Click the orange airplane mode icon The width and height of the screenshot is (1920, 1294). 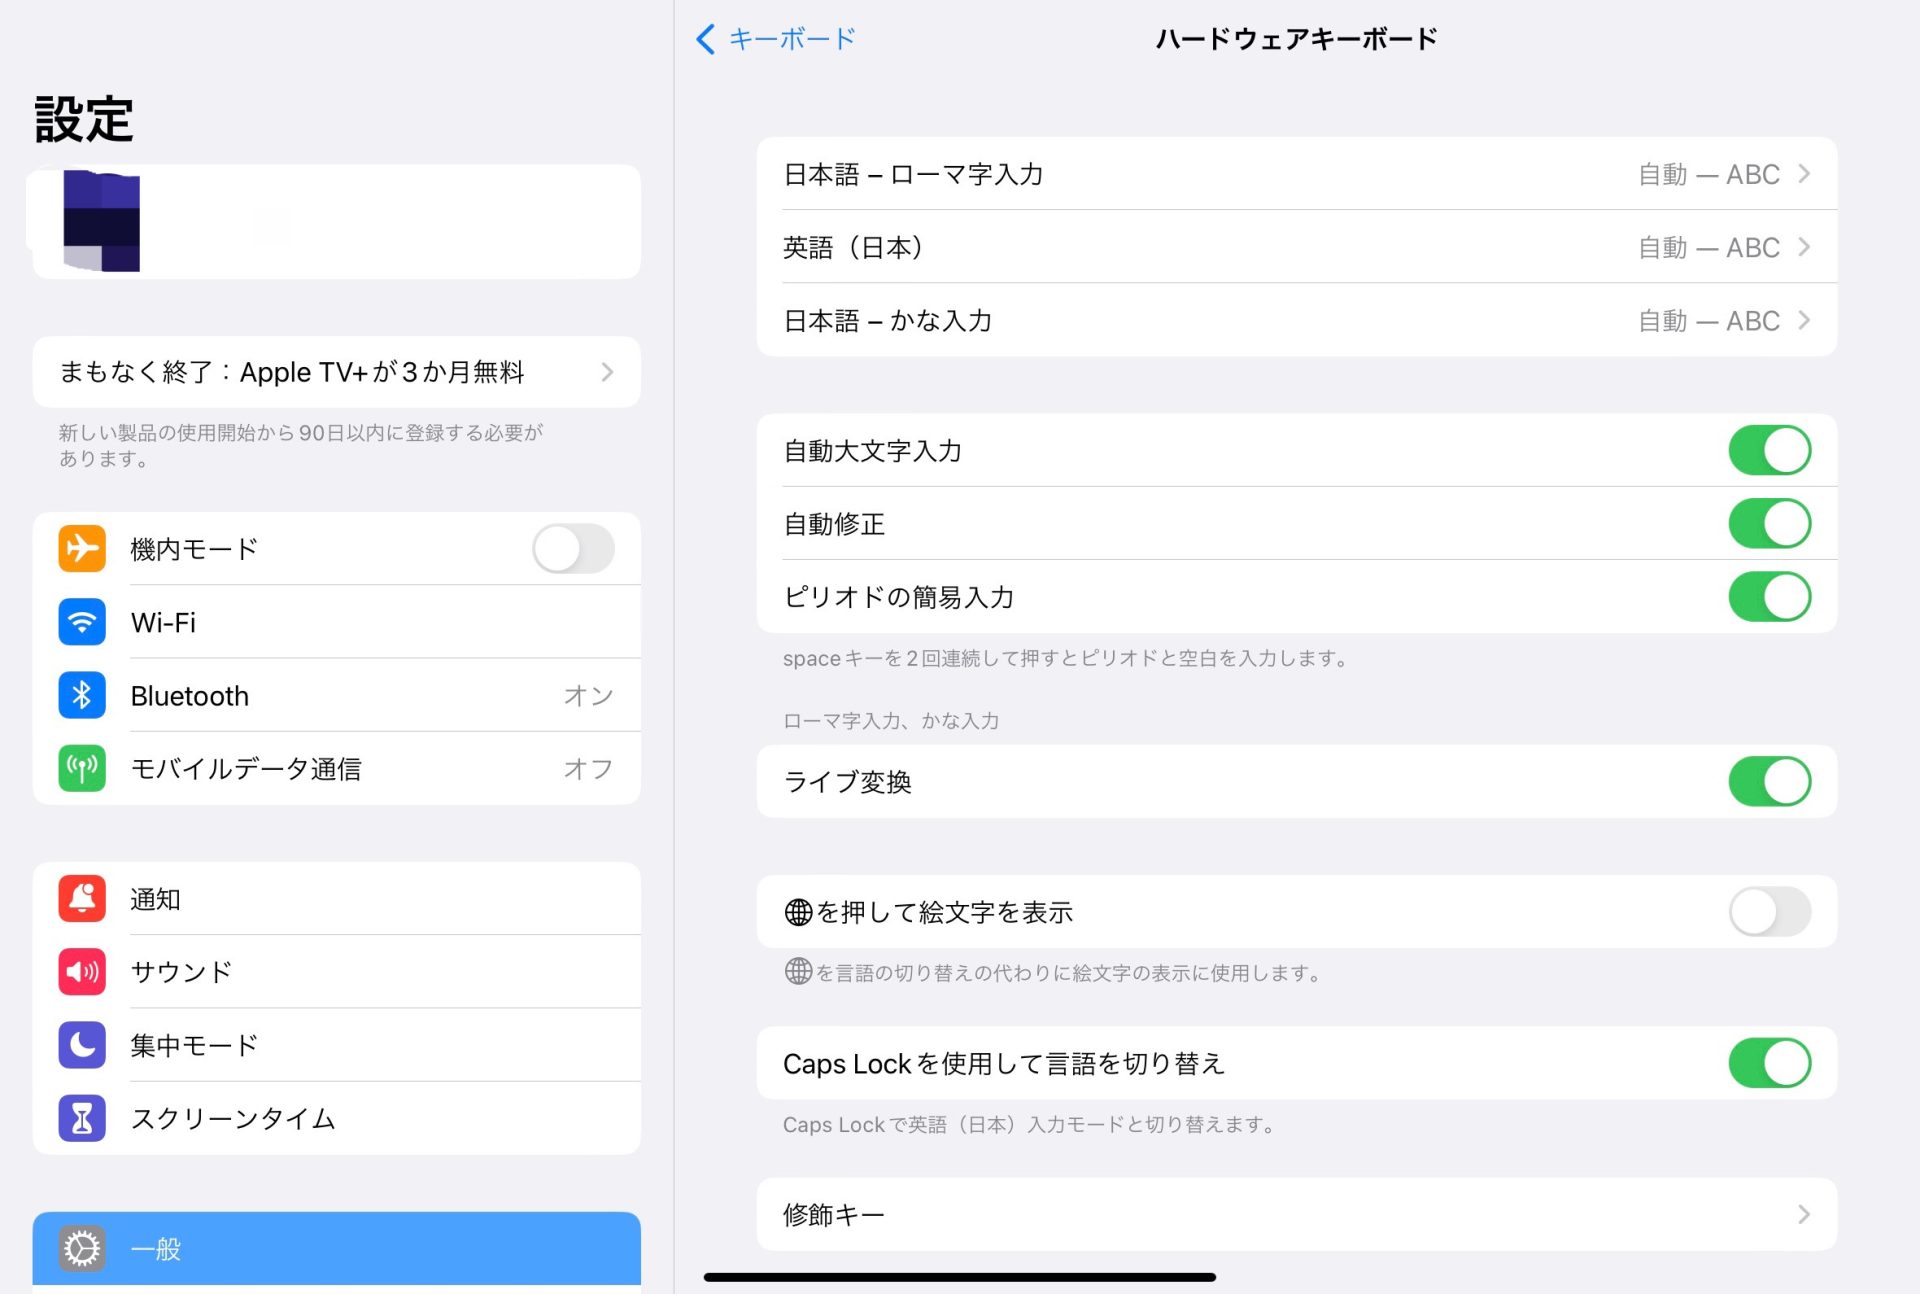point(82,548)
